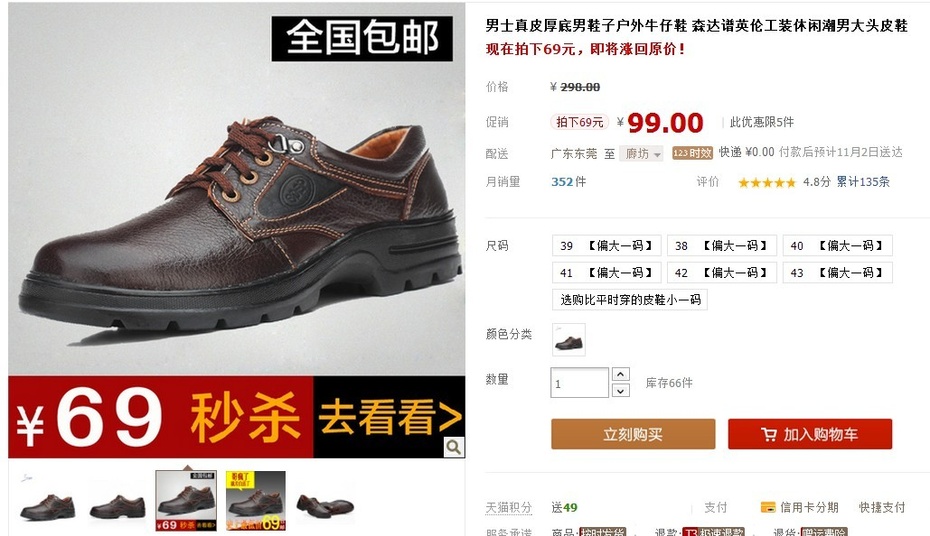Choose the 选购比平时穿的皮鞋小一码 option
This screenshot has width=930, height=536.
(x=630, y=300)
